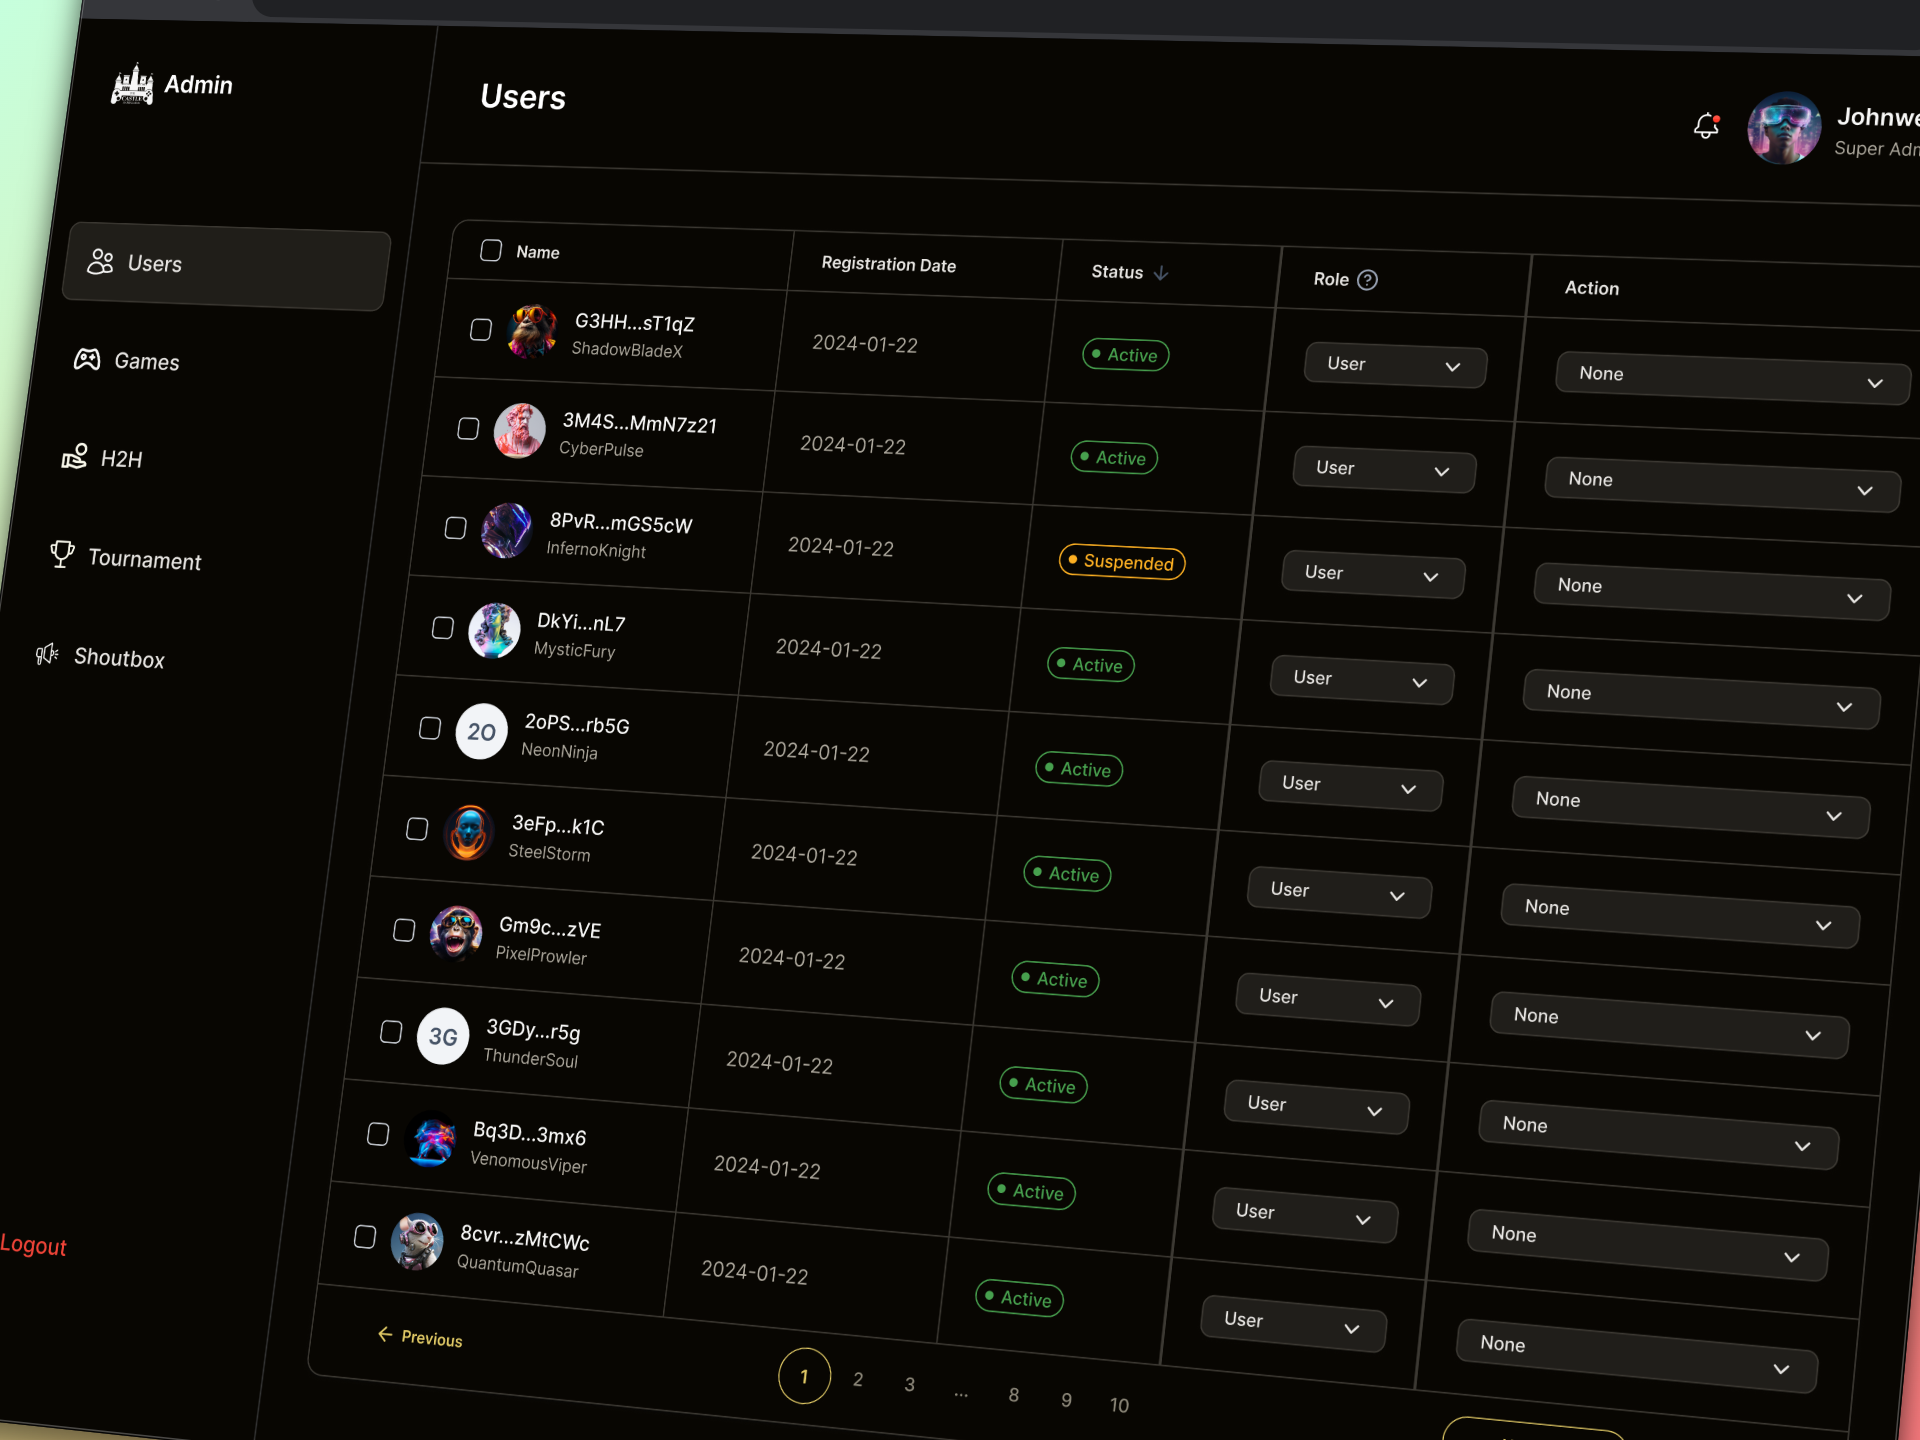1920x1440 pixels.
Task: Select the ShadowBladeX row checkbox
Action: click(x=481, y=329)
